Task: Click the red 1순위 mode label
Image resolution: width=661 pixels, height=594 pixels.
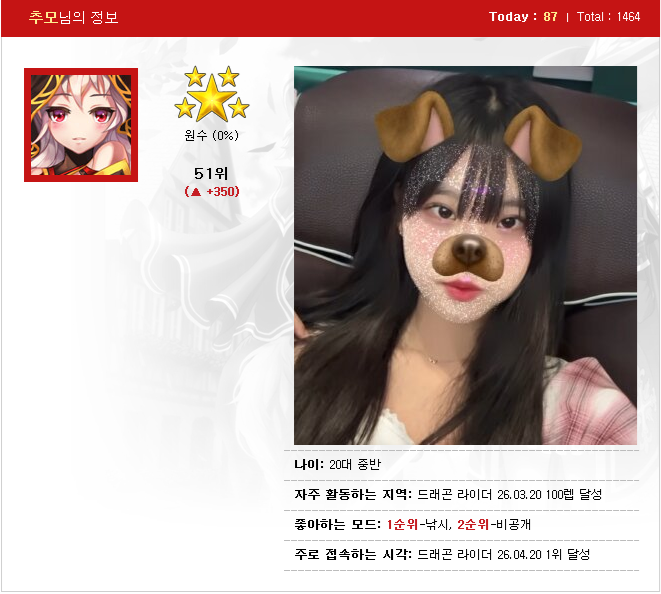Action: [x=402, y=524]
